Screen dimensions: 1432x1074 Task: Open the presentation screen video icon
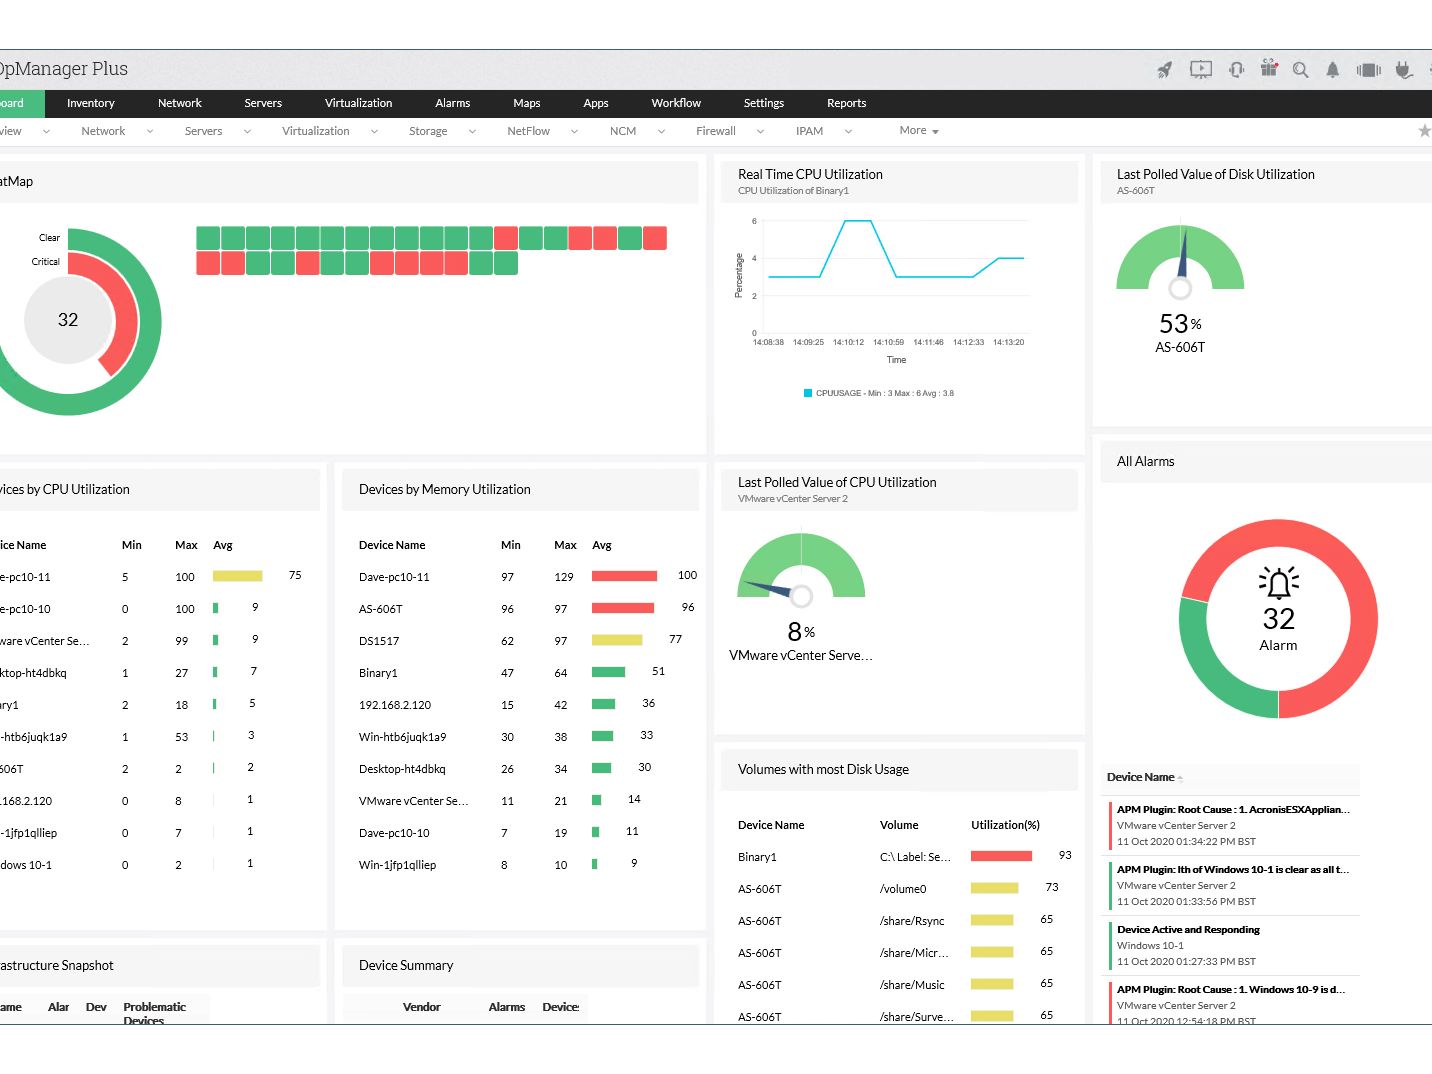pyautogui.click(x=1201, y=70)
